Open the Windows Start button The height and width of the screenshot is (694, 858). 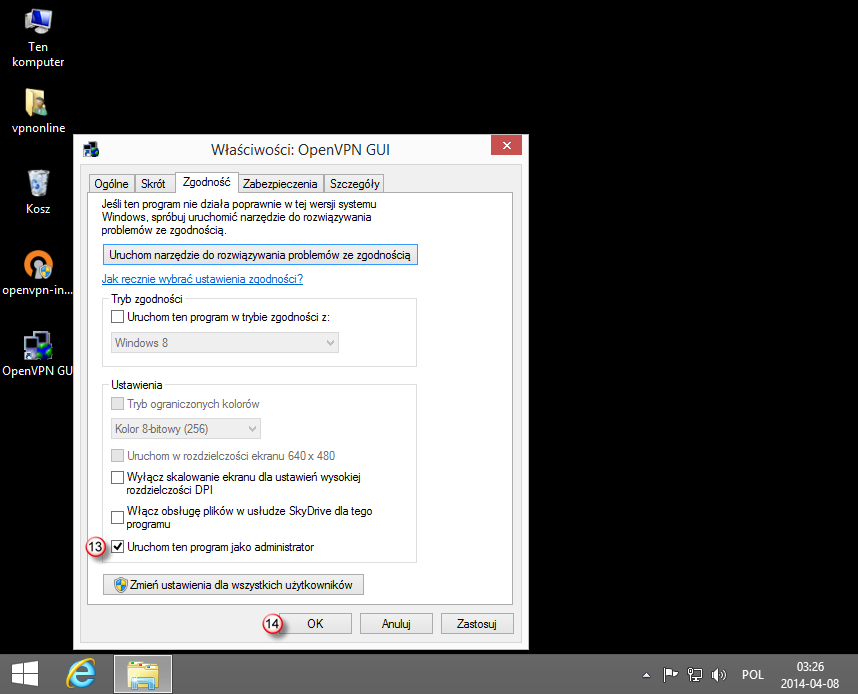25,674
